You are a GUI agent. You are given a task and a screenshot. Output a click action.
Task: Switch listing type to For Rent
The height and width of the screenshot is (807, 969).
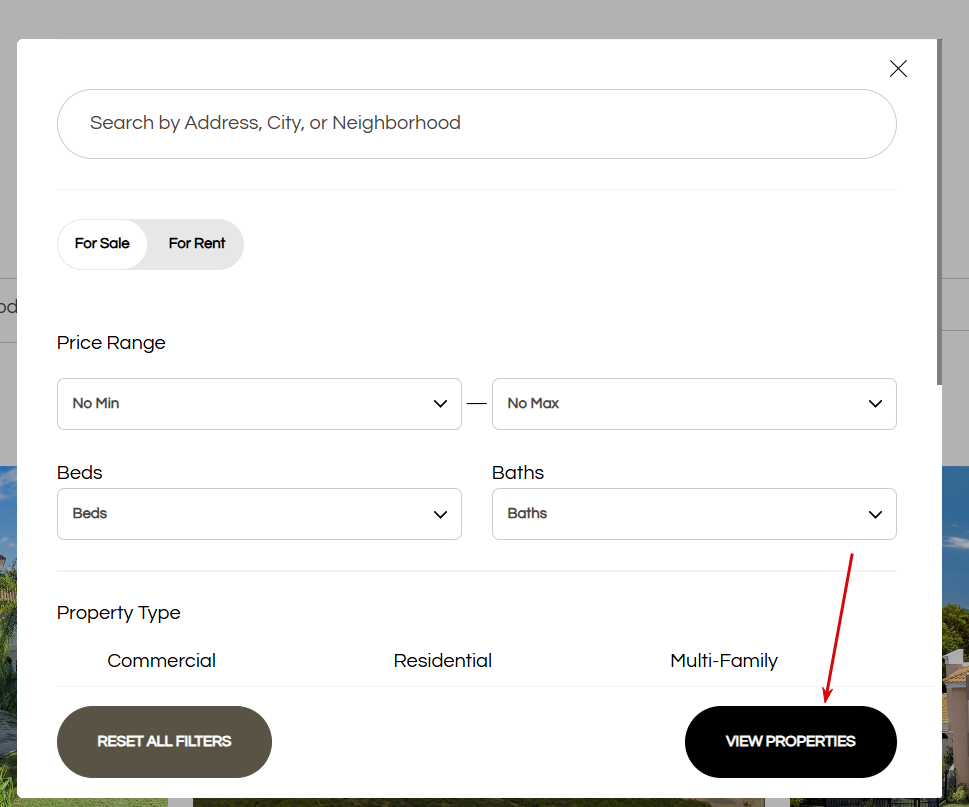pyautogui.click(x=197, y=244)
